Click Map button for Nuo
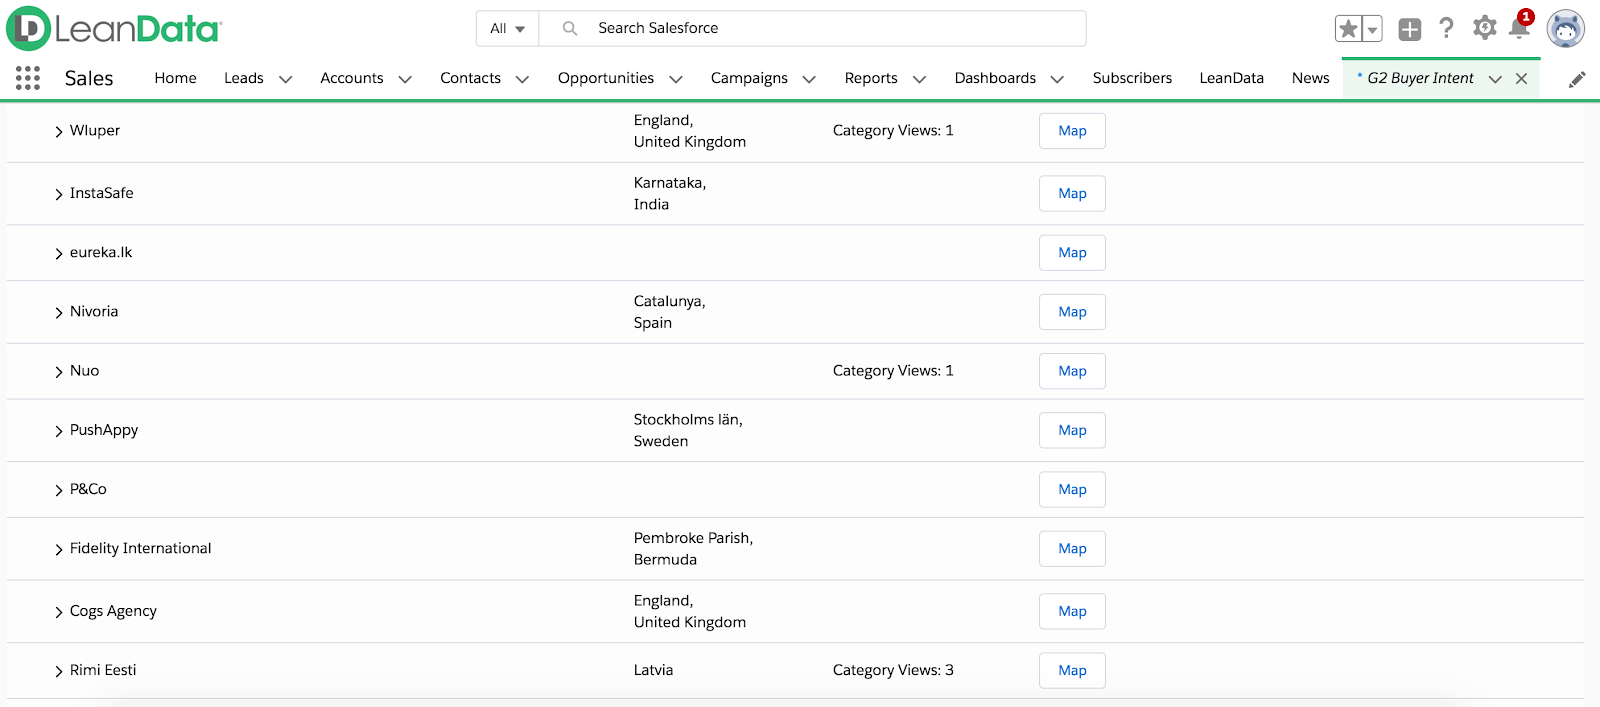Image resolution: width=1600 pixels, height=707 pixels. pos(1072,371)
